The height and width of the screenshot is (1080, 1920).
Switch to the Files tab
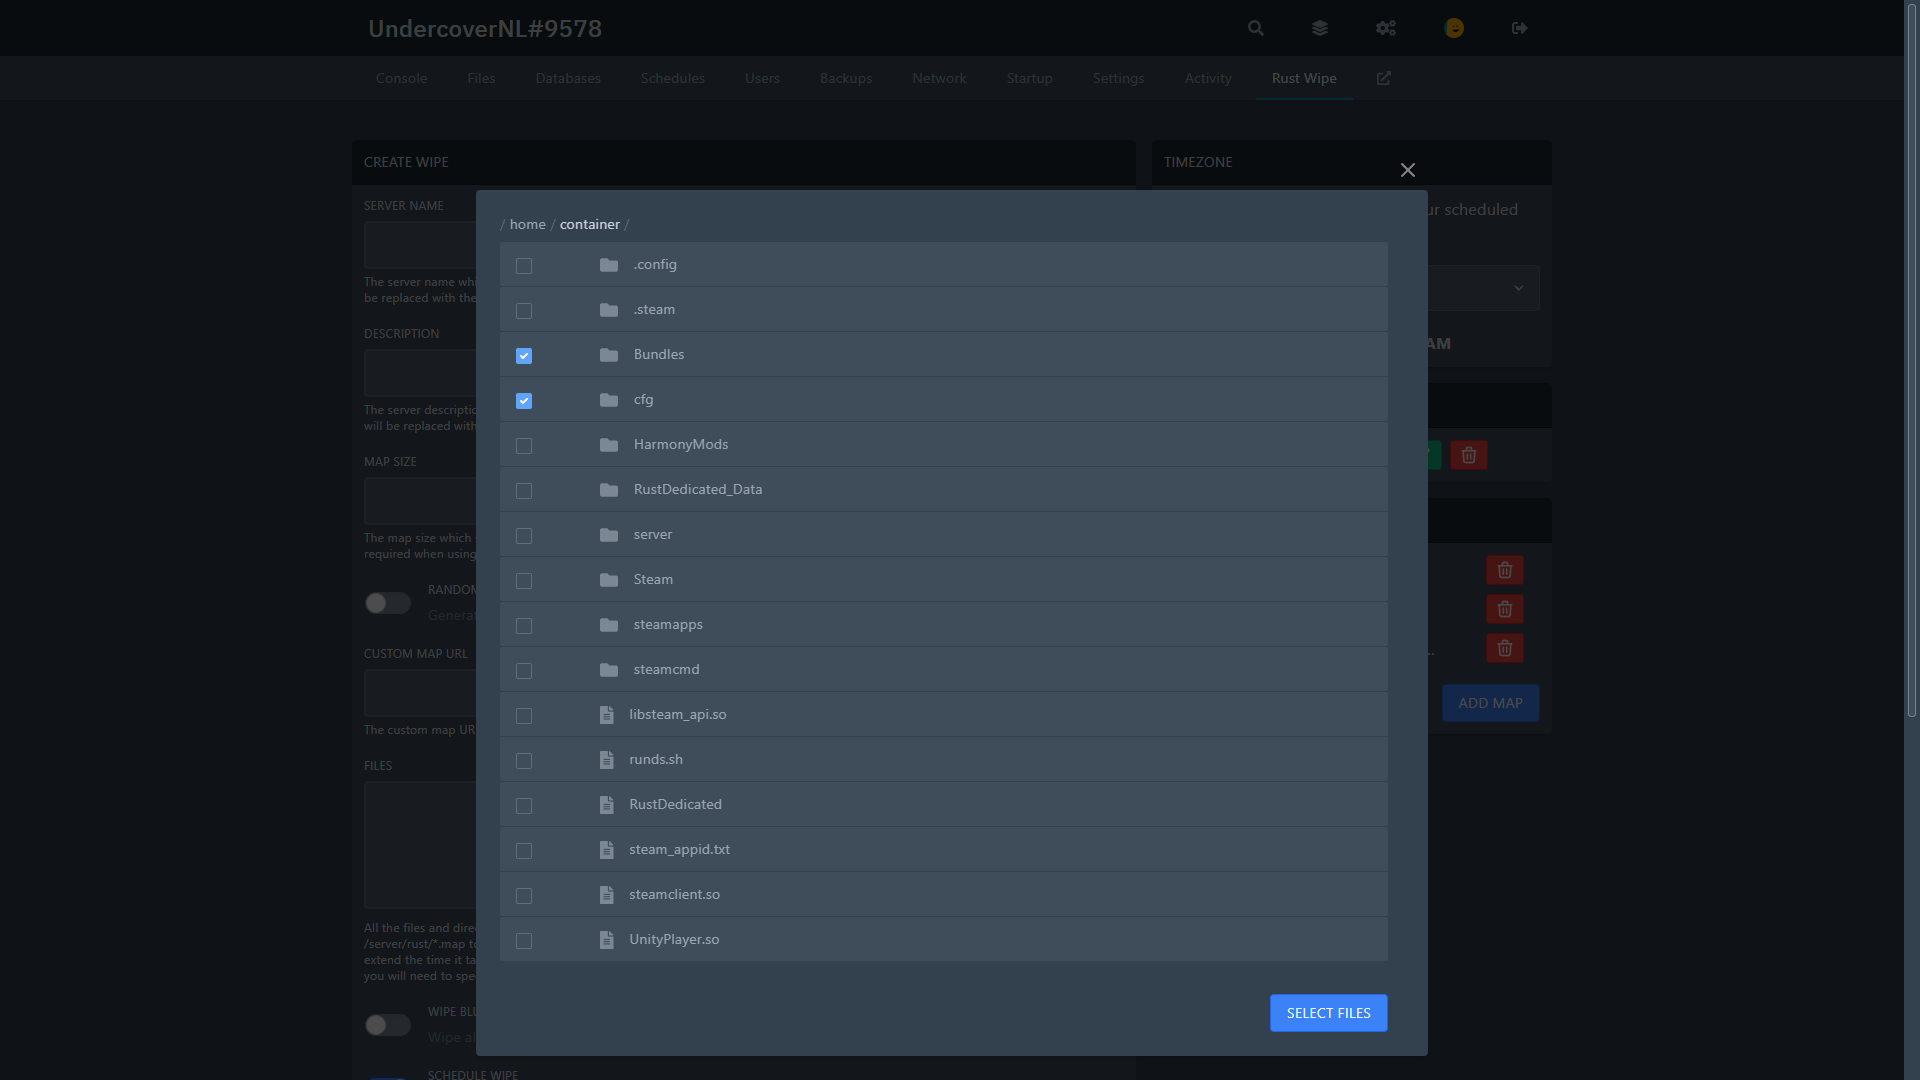481,78
